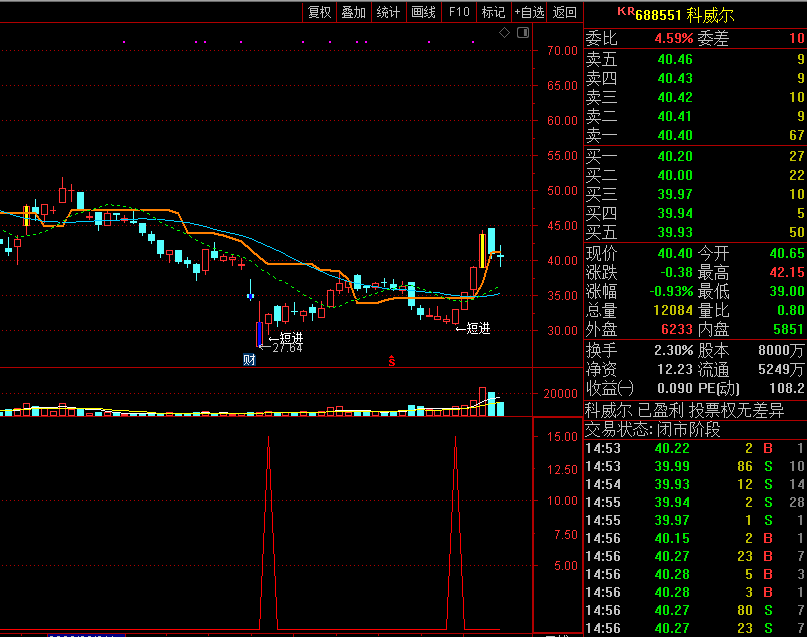Click the 70.00 price axis label
807x637 pixels.
(x=563, y=50)
